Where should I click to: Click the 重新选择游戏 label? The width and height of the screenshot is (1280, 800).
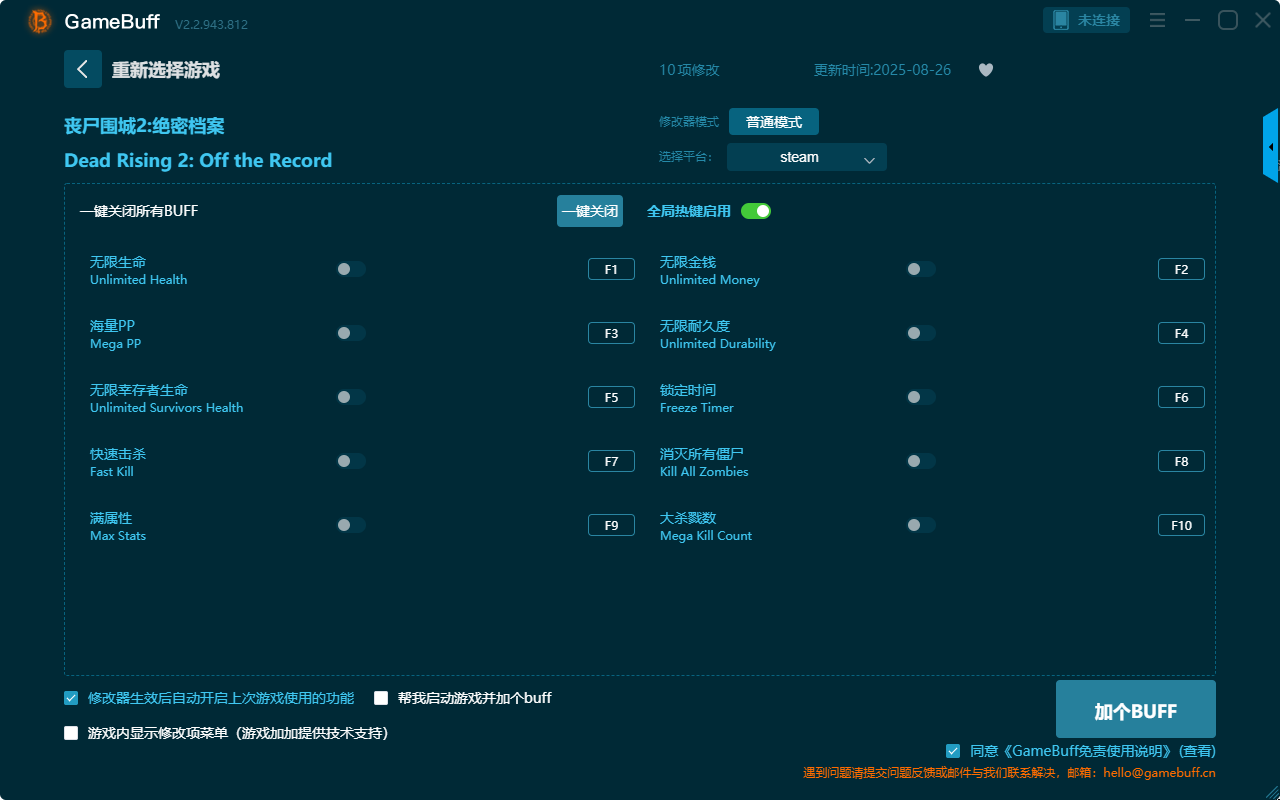pos(165,70)
